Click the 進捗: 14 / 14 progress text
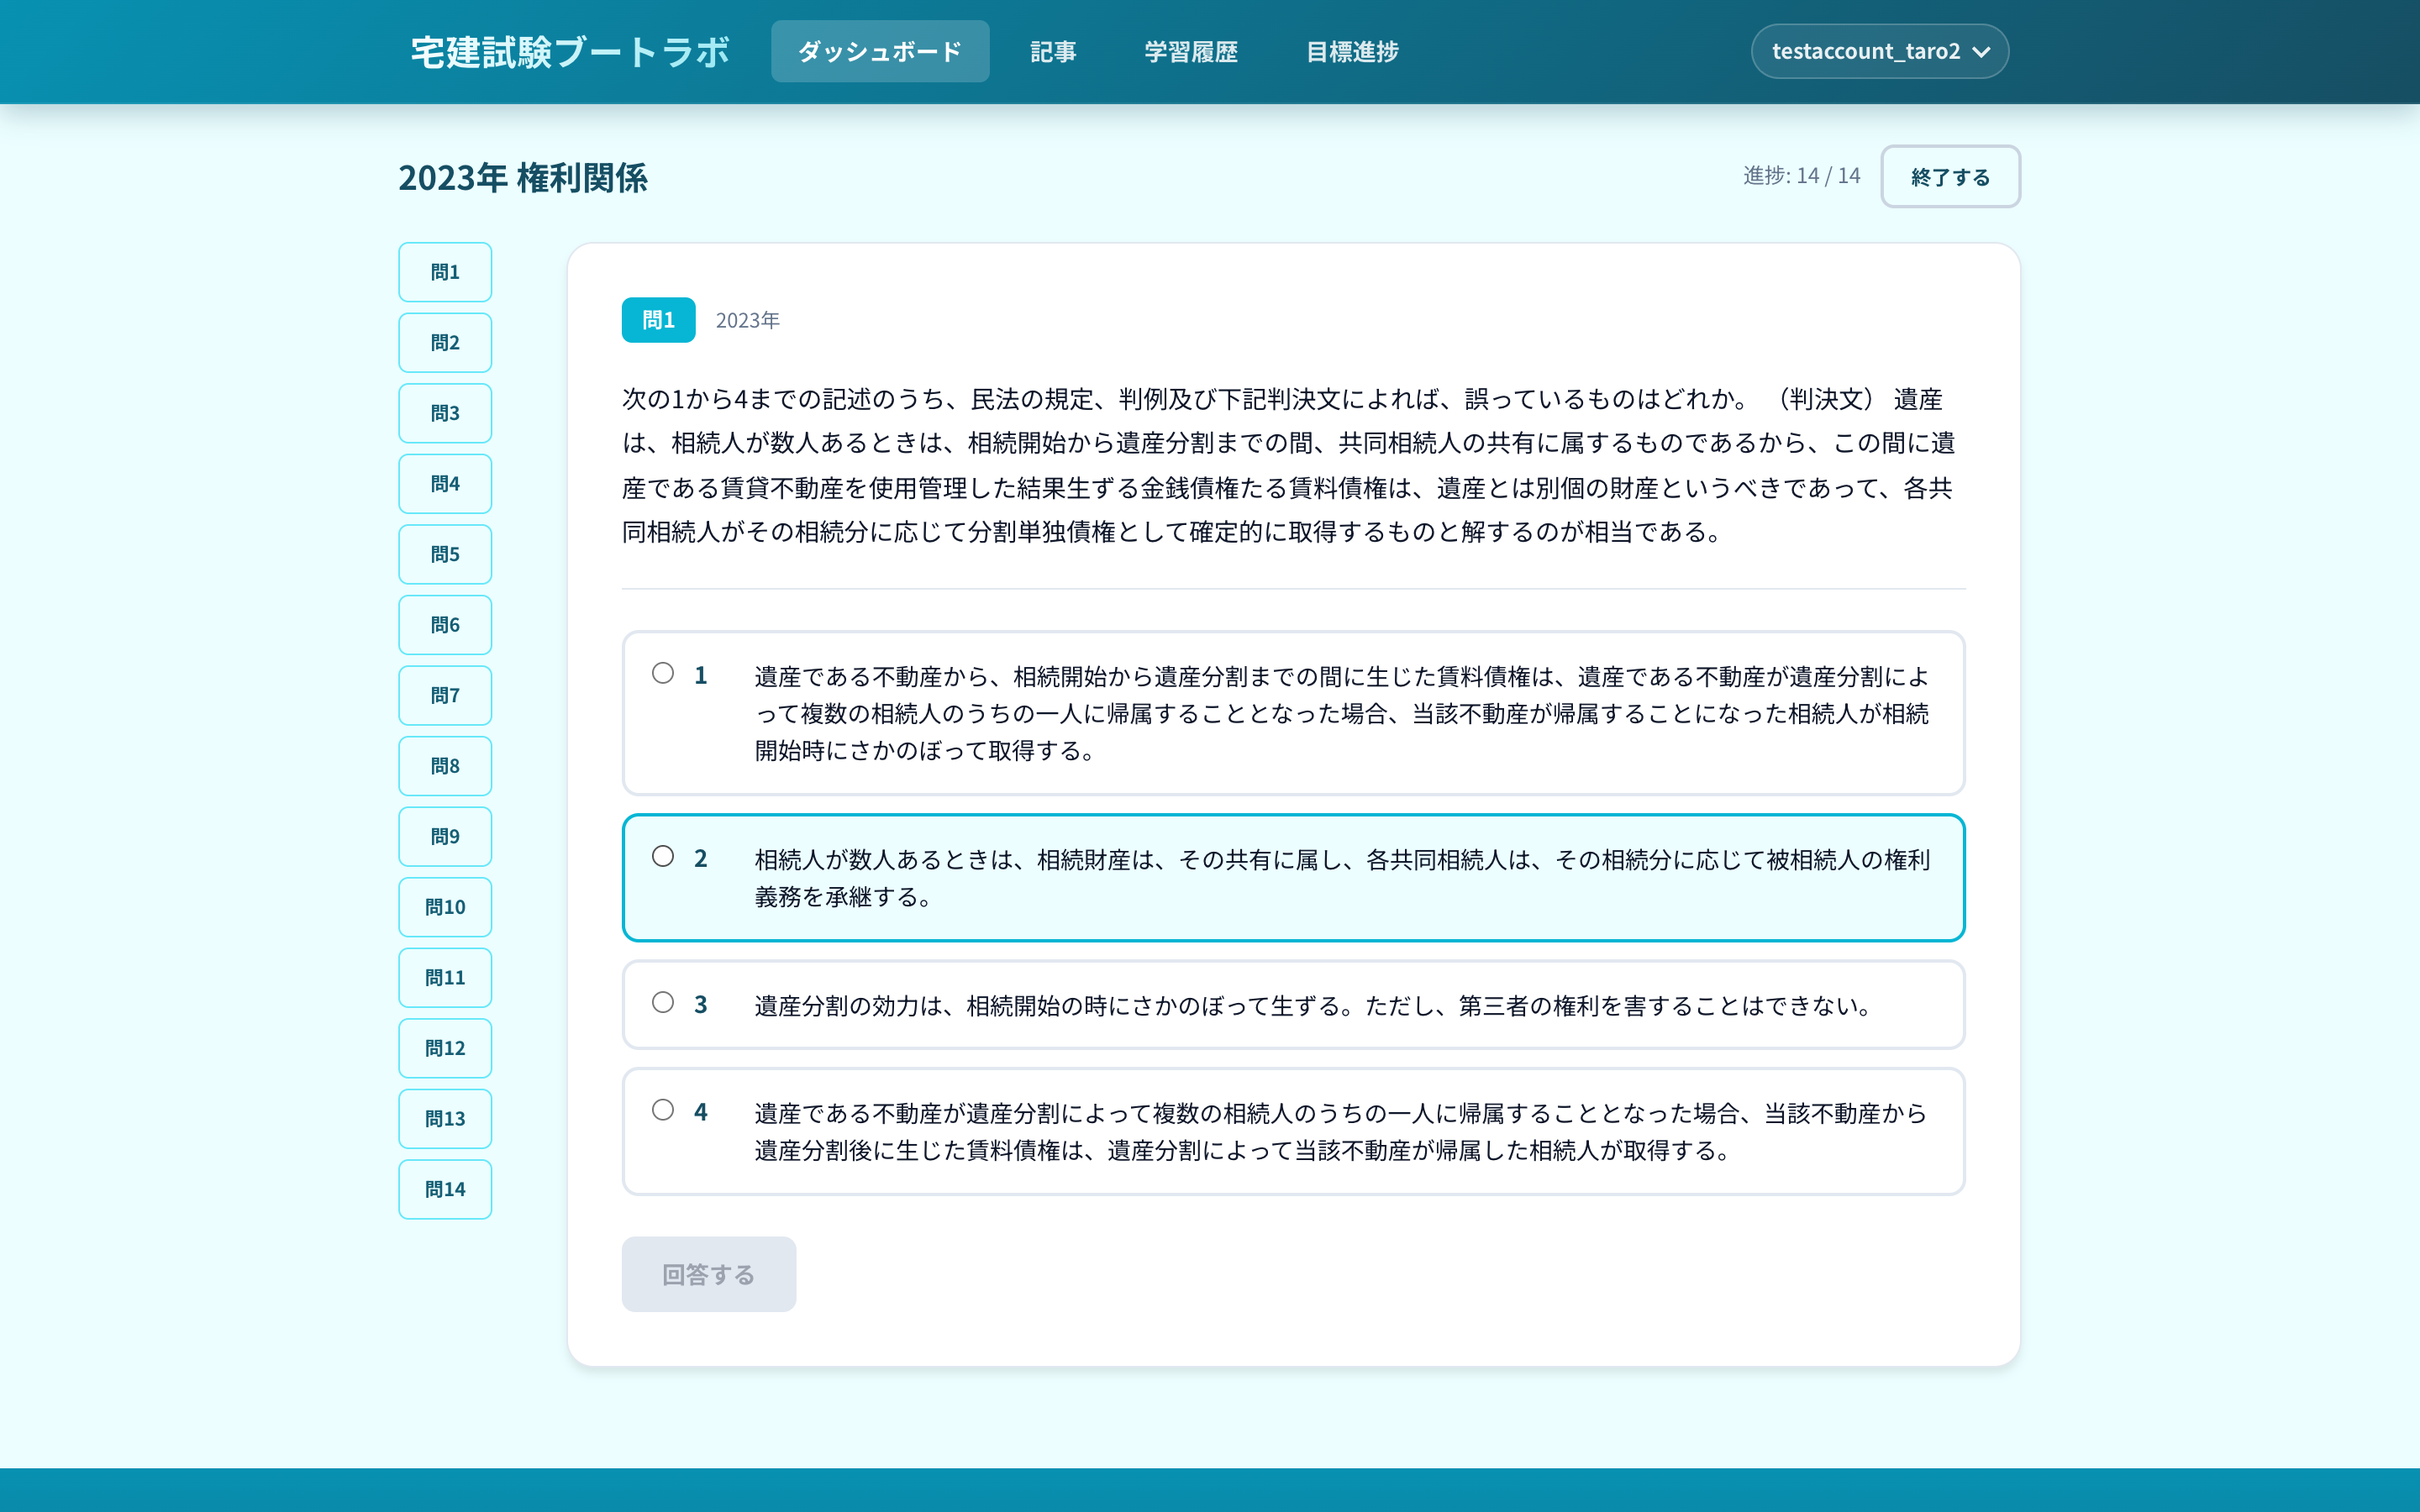2420x1512 pixels. (x=1801, y=176)
